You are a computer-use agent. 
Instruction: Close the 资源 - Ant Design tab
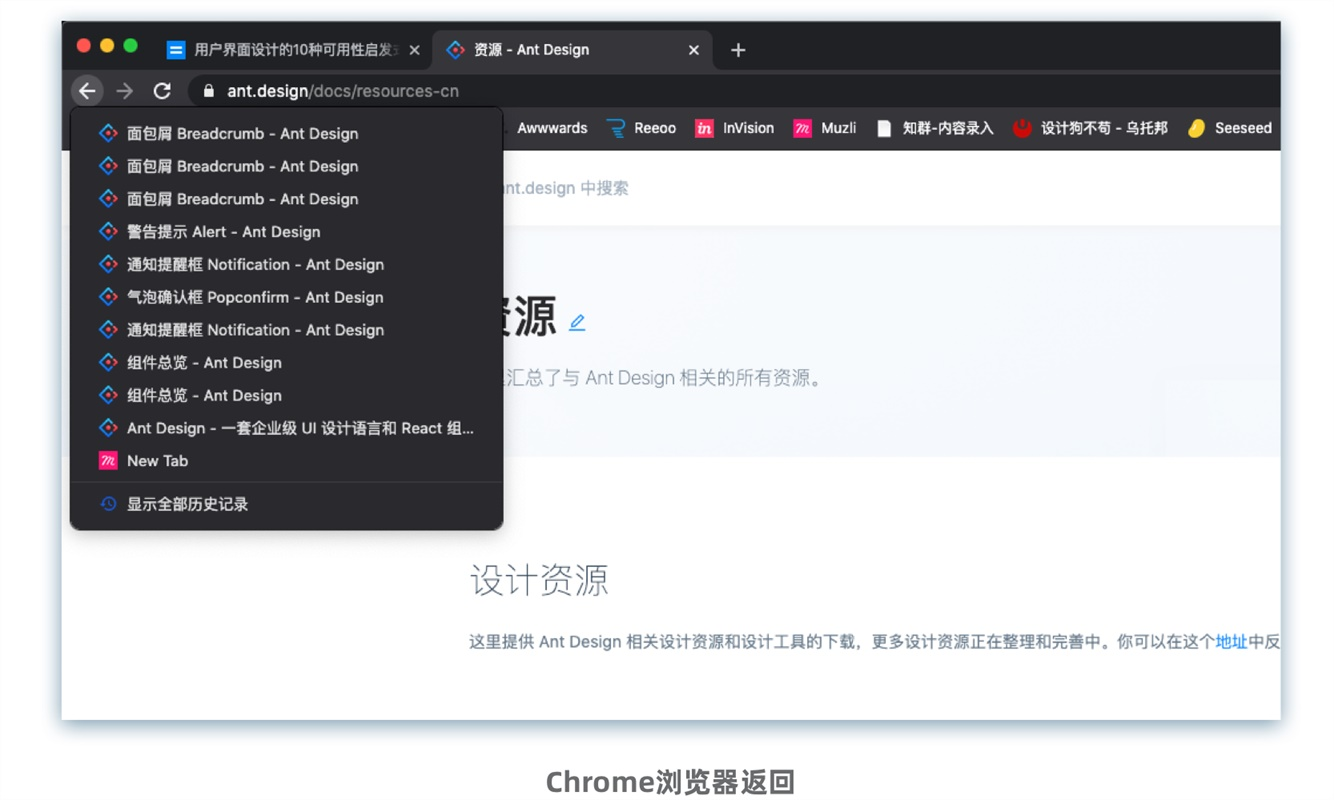[693, 50]
